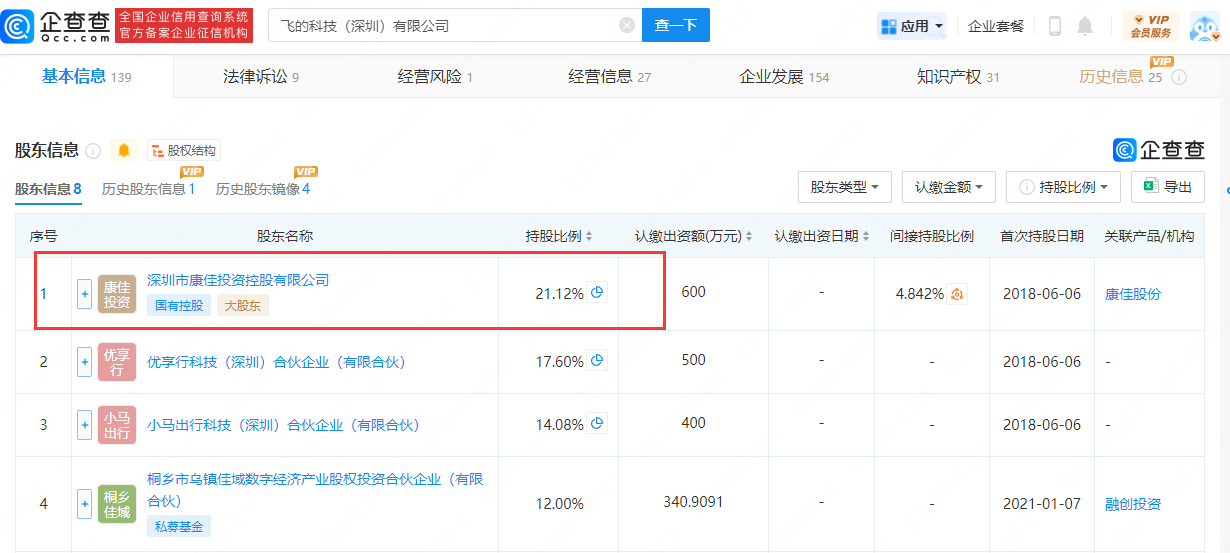Click the 小马出行 company logo

117,425
